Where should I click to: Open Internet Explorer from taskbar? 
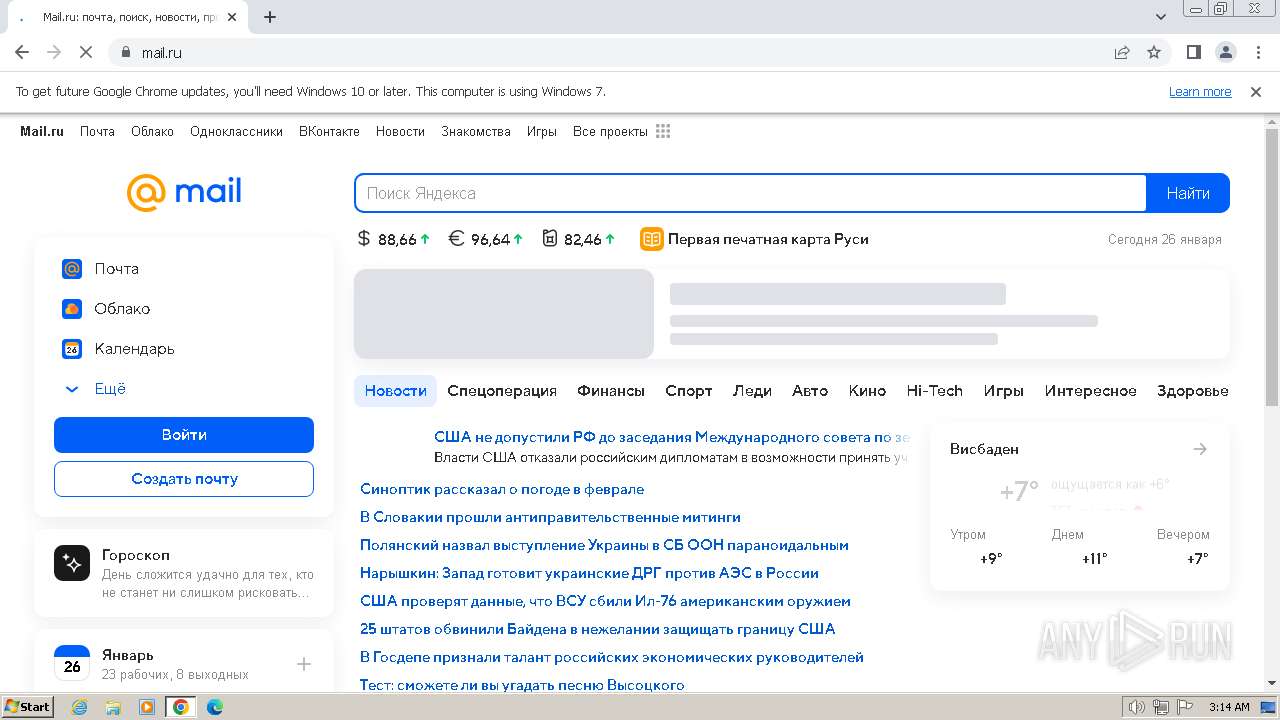pyautogui.click(x=80, y=707)
